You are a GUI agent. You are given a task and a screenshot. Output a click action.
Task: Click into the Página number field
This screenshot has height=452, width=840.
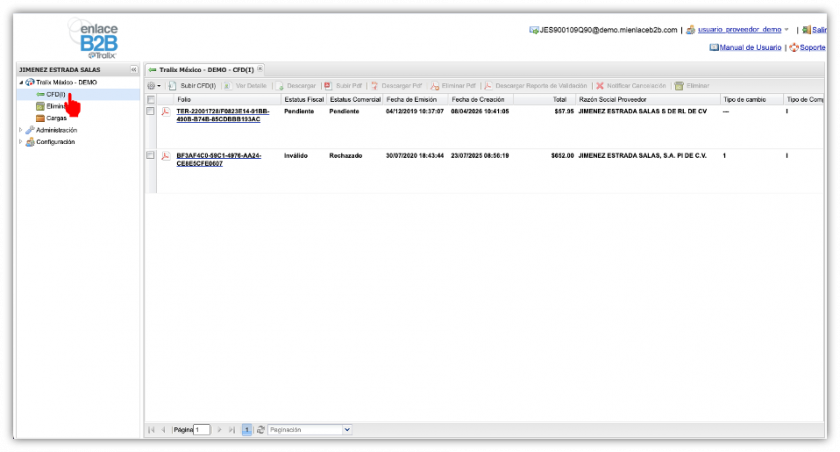[x=202, y=429]
